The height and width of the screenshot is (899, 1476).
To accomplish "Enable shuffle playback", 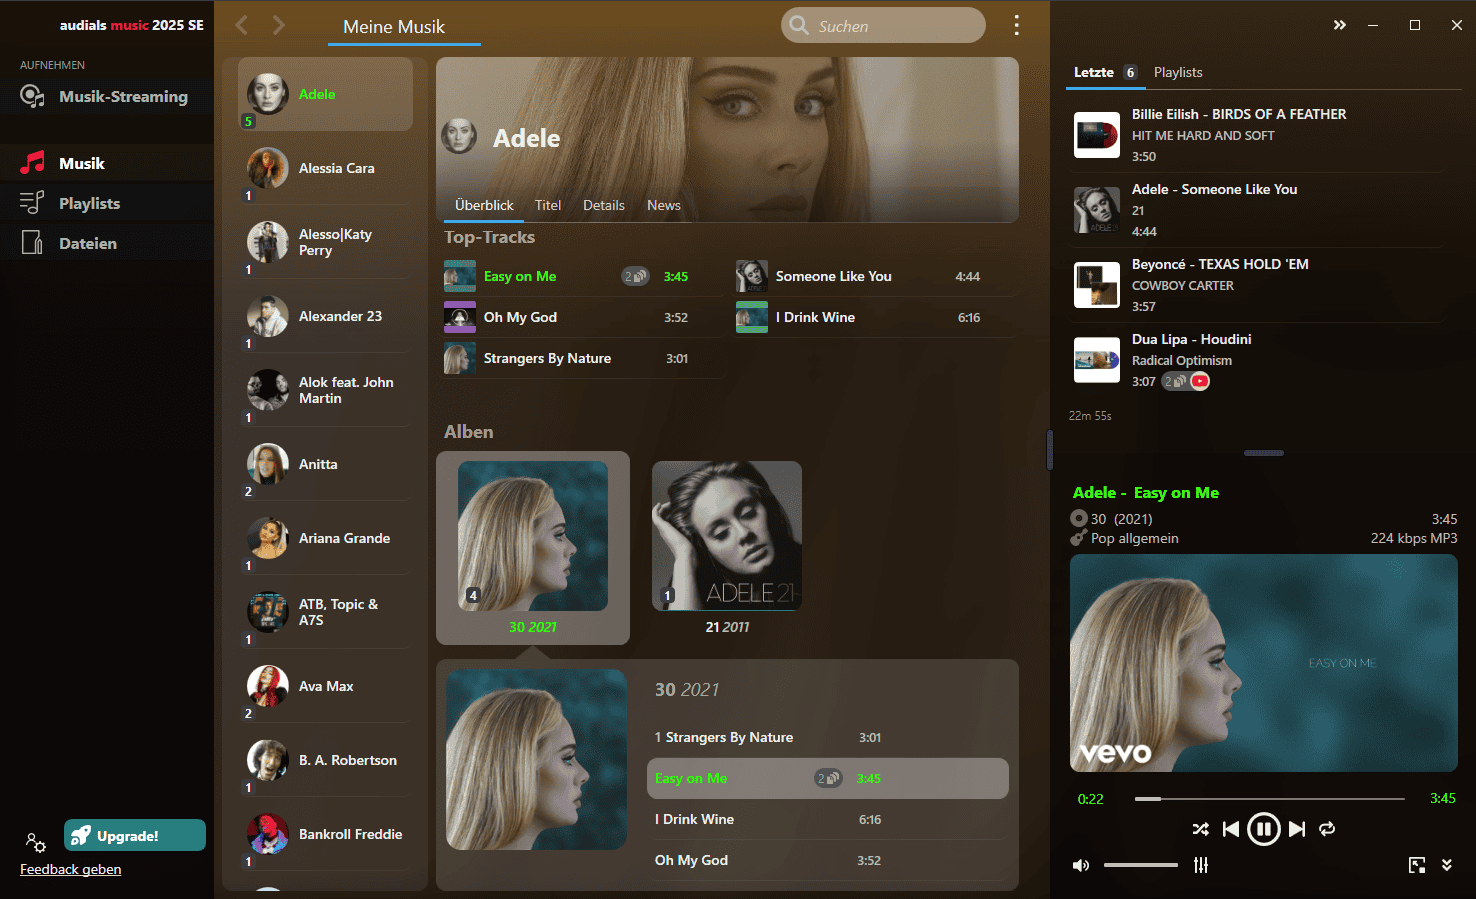I will point(1201,829).
